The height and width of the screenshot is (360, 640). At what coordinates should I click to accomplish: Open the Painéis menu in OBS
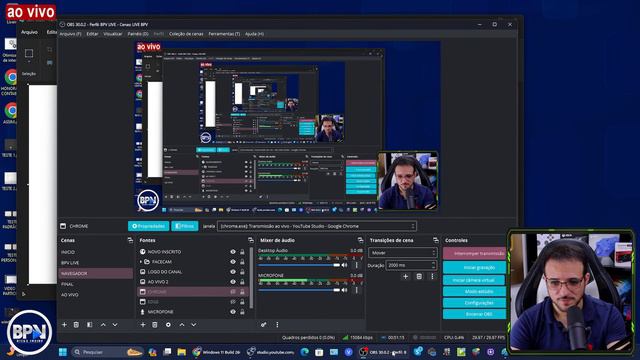138,34
